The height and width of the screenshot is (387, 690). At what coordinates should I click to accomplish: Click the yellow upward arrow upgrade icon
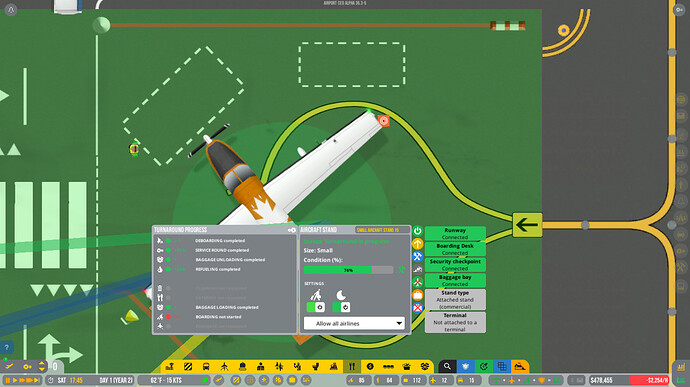pyautogui.click(x=417, y=243)
